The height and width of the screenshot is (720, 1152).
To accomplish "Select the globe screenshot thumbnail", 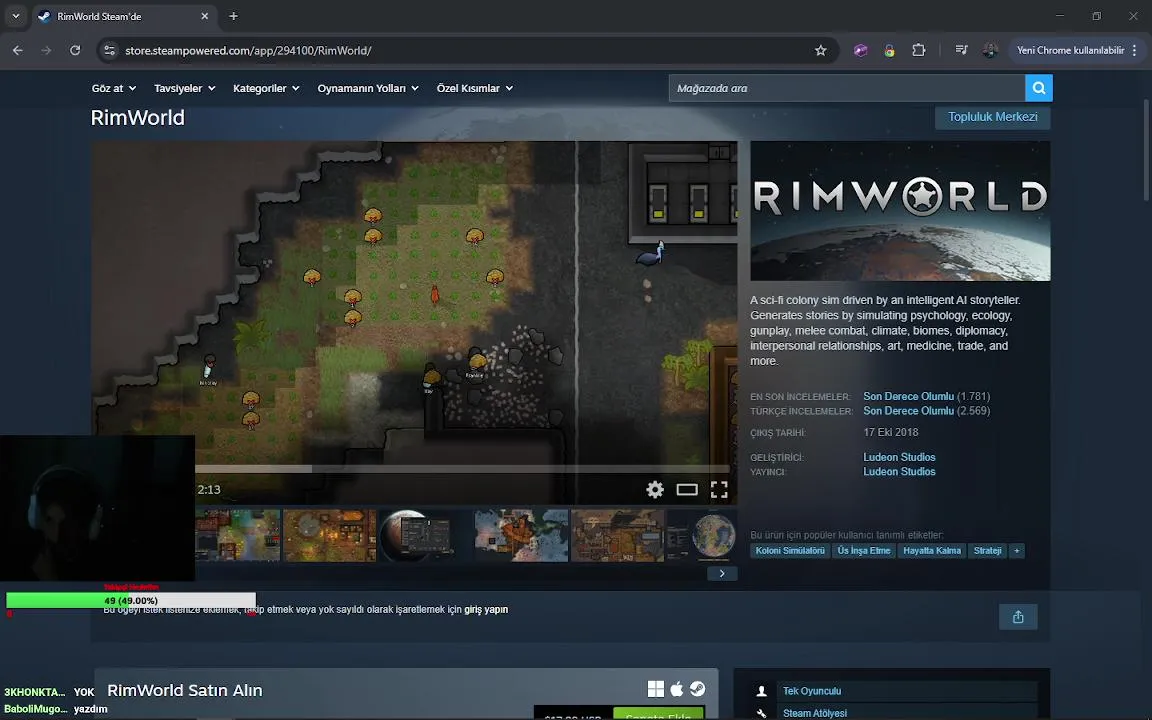I will point(702,536).
